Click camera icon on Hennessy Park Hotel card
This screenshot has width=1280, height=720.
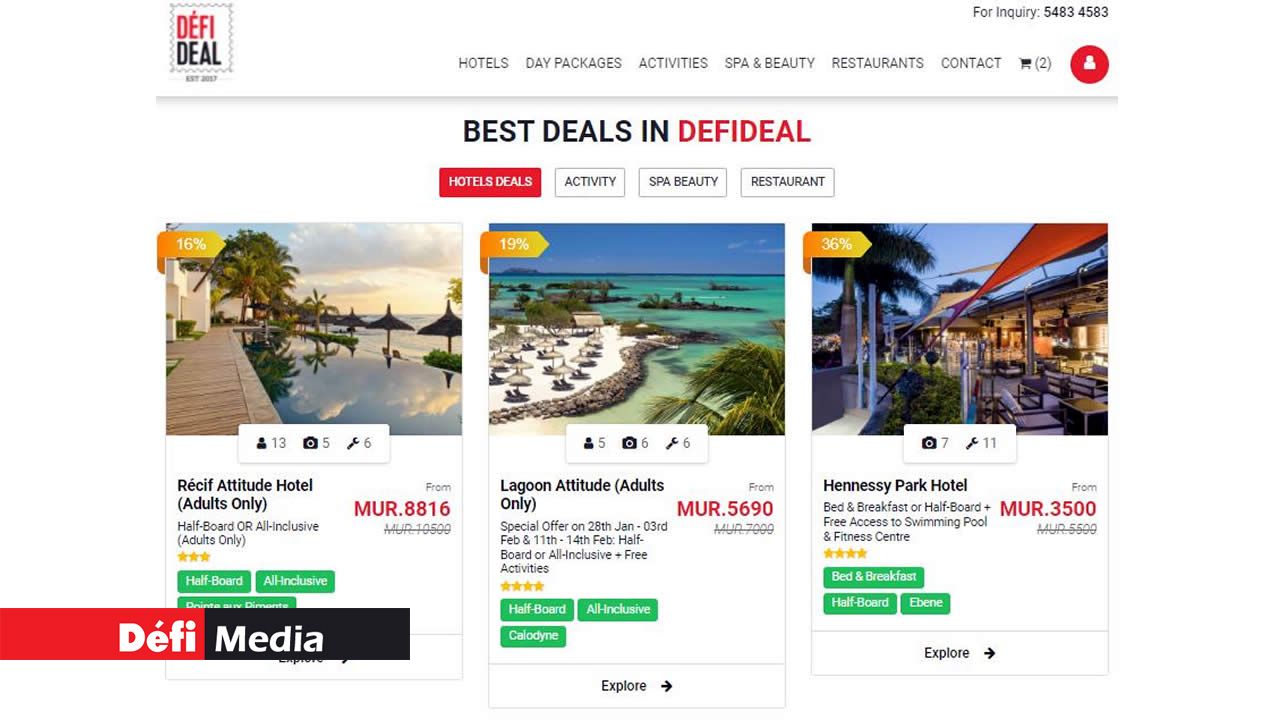(929, 443)
